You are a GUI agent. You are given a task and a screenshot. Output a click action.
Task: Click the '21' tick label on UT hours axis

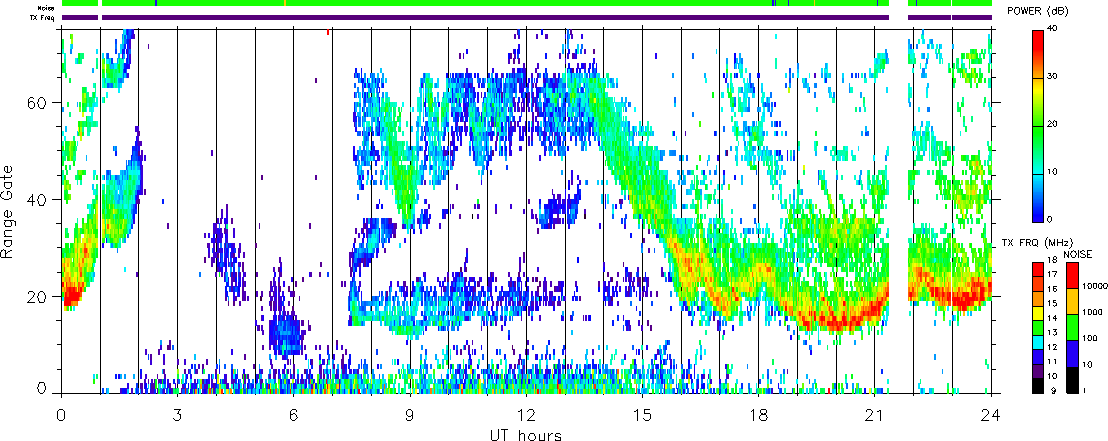tap(875, 414)
